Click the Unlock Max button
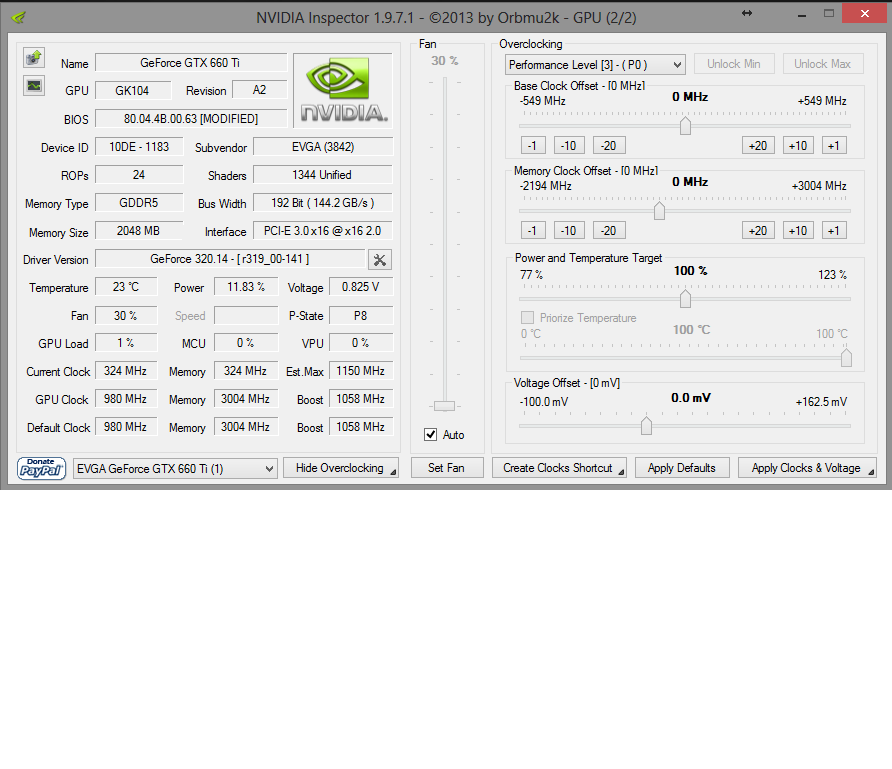This screenshot has height=769, width=892. [823, 64]
